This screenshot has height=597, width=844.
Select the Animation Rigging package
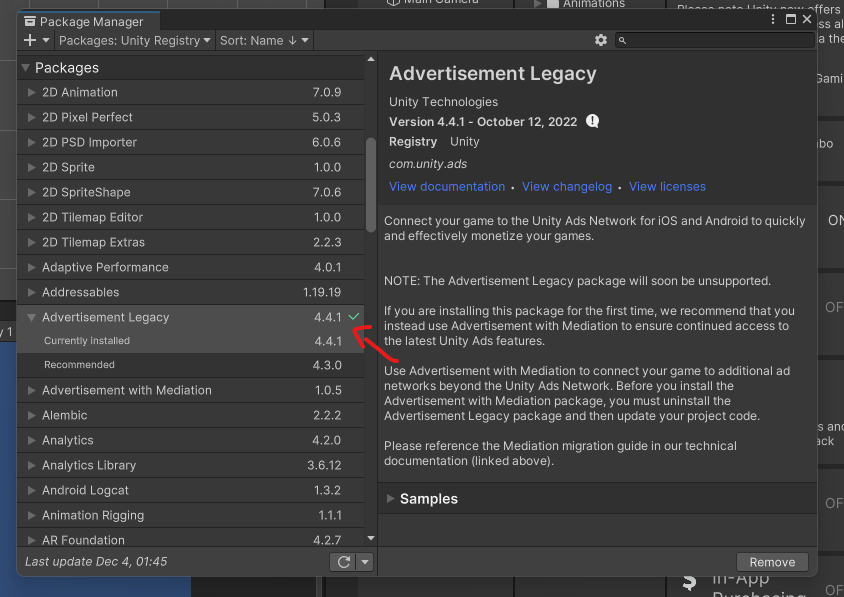[191, 516]
